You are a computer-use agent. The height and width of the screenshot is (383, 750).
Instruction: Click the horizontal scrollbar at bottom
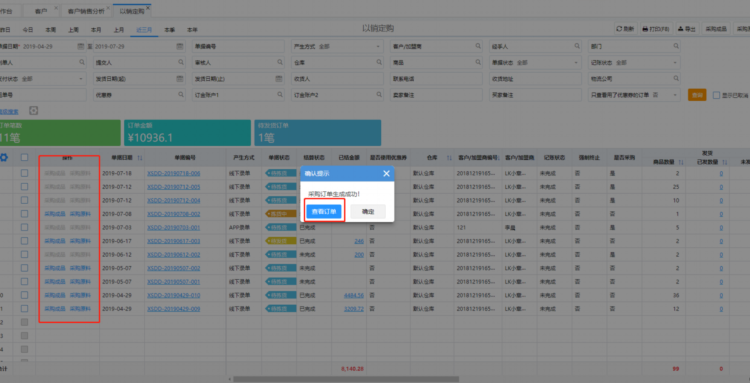point(346,379)
